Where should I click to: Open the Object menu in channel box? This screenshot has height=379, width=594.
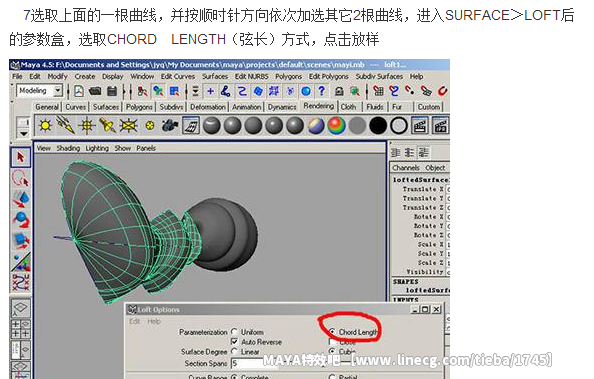click(435, 168)
